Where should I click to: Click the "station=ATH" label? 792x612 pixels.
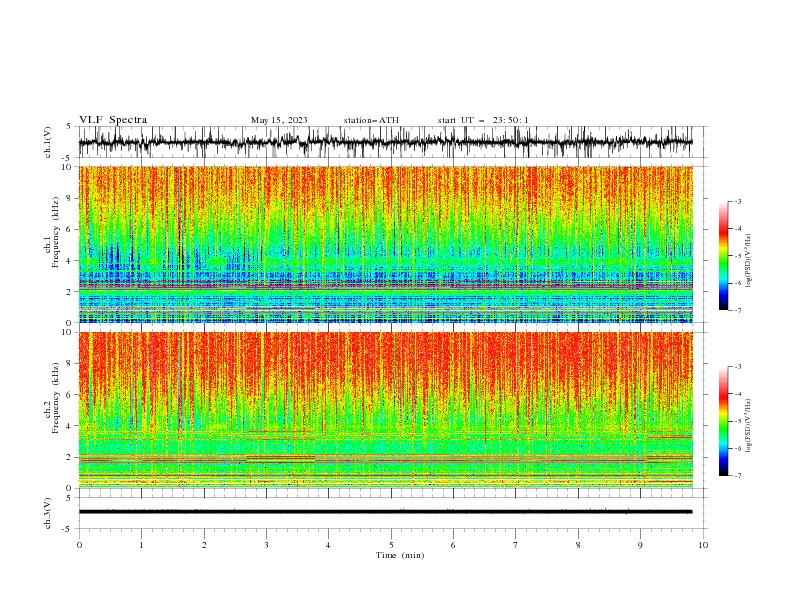pos(371,120)
